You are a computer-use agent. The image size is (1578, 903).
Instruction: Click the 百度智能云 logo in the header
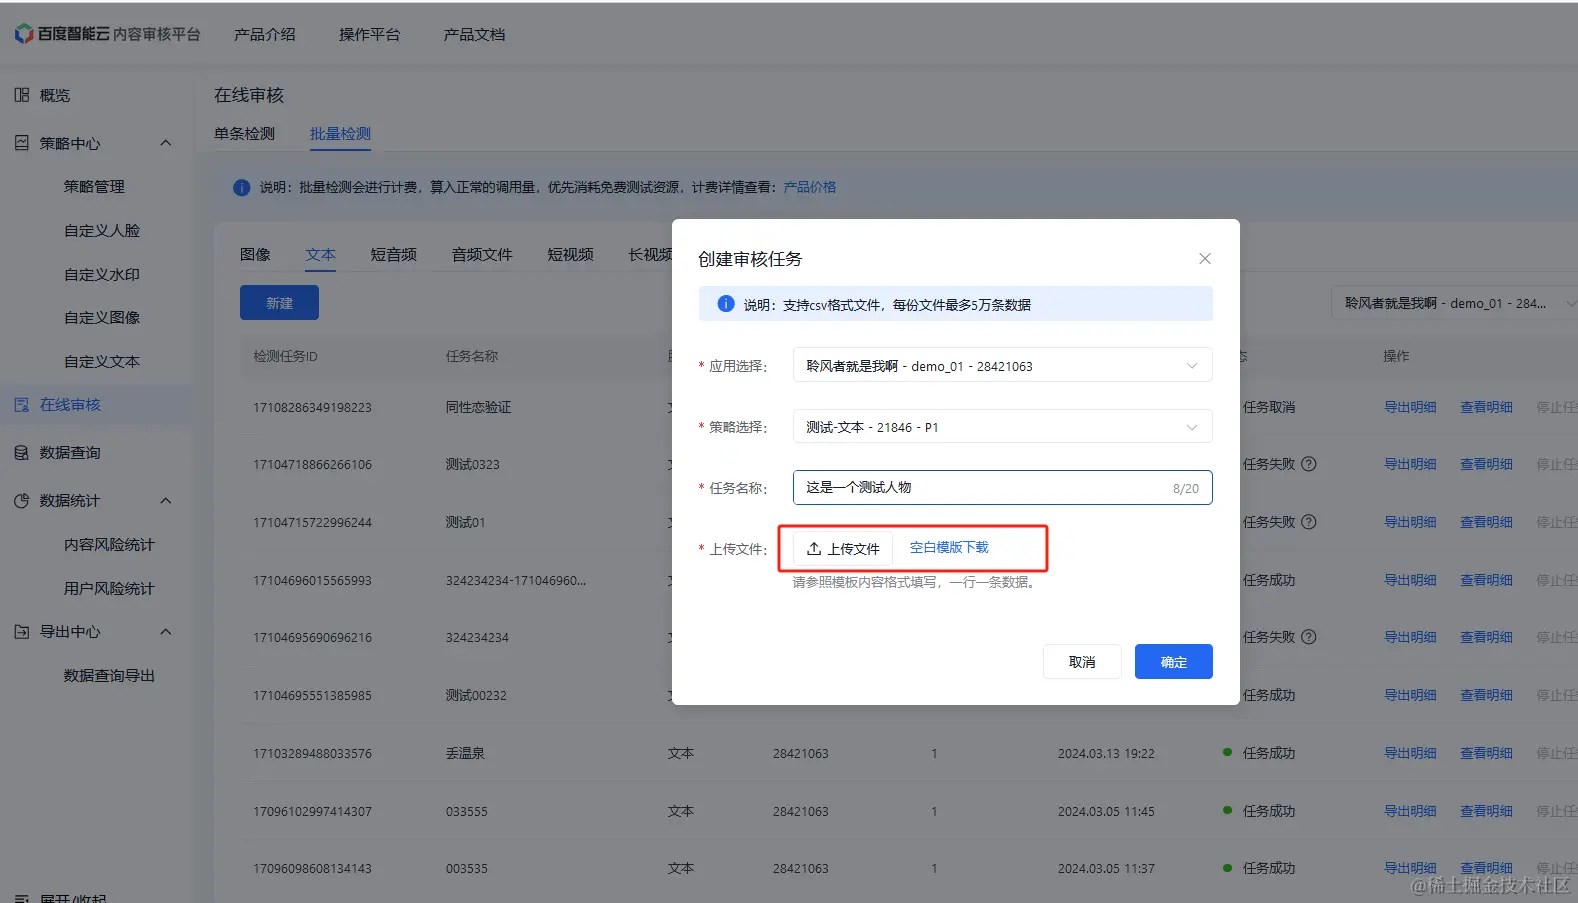(107, 34)
